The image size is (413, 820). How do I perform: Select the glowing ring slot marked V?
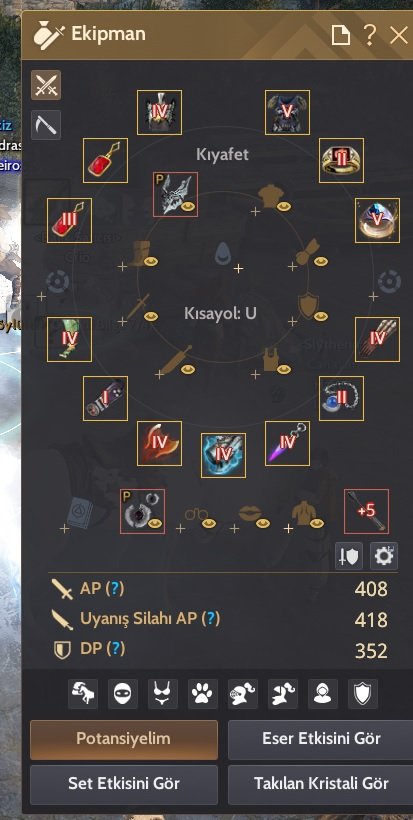[377, 221]
